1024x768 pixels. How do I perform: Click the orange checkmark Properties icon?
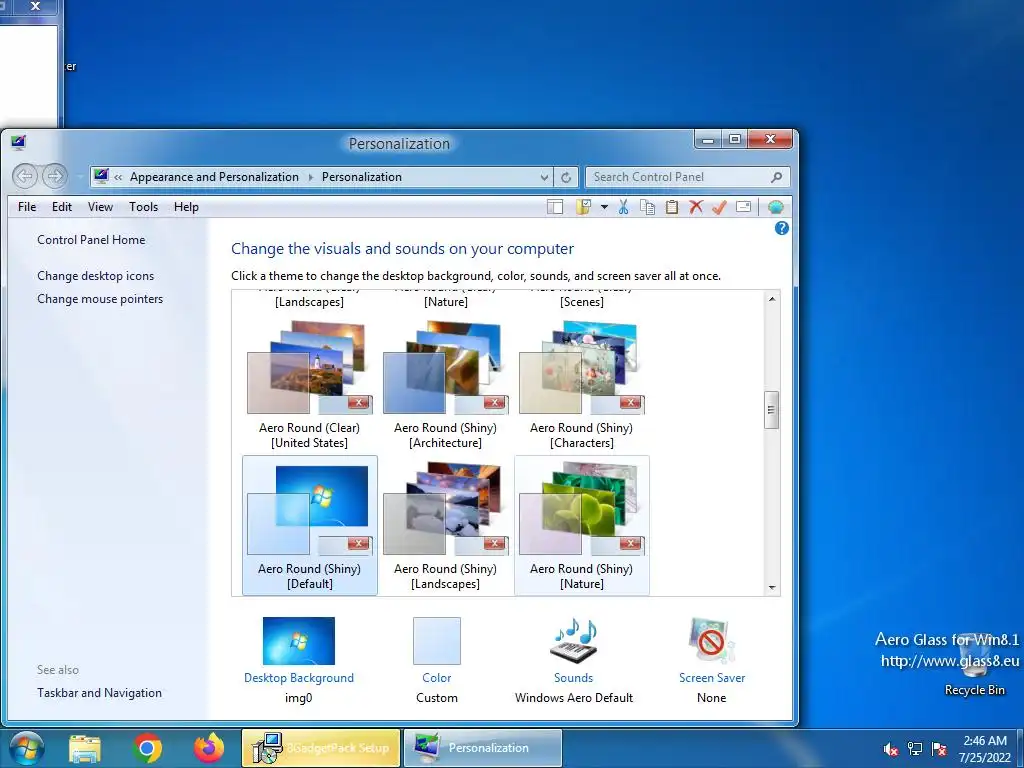(x=719, y=207)
